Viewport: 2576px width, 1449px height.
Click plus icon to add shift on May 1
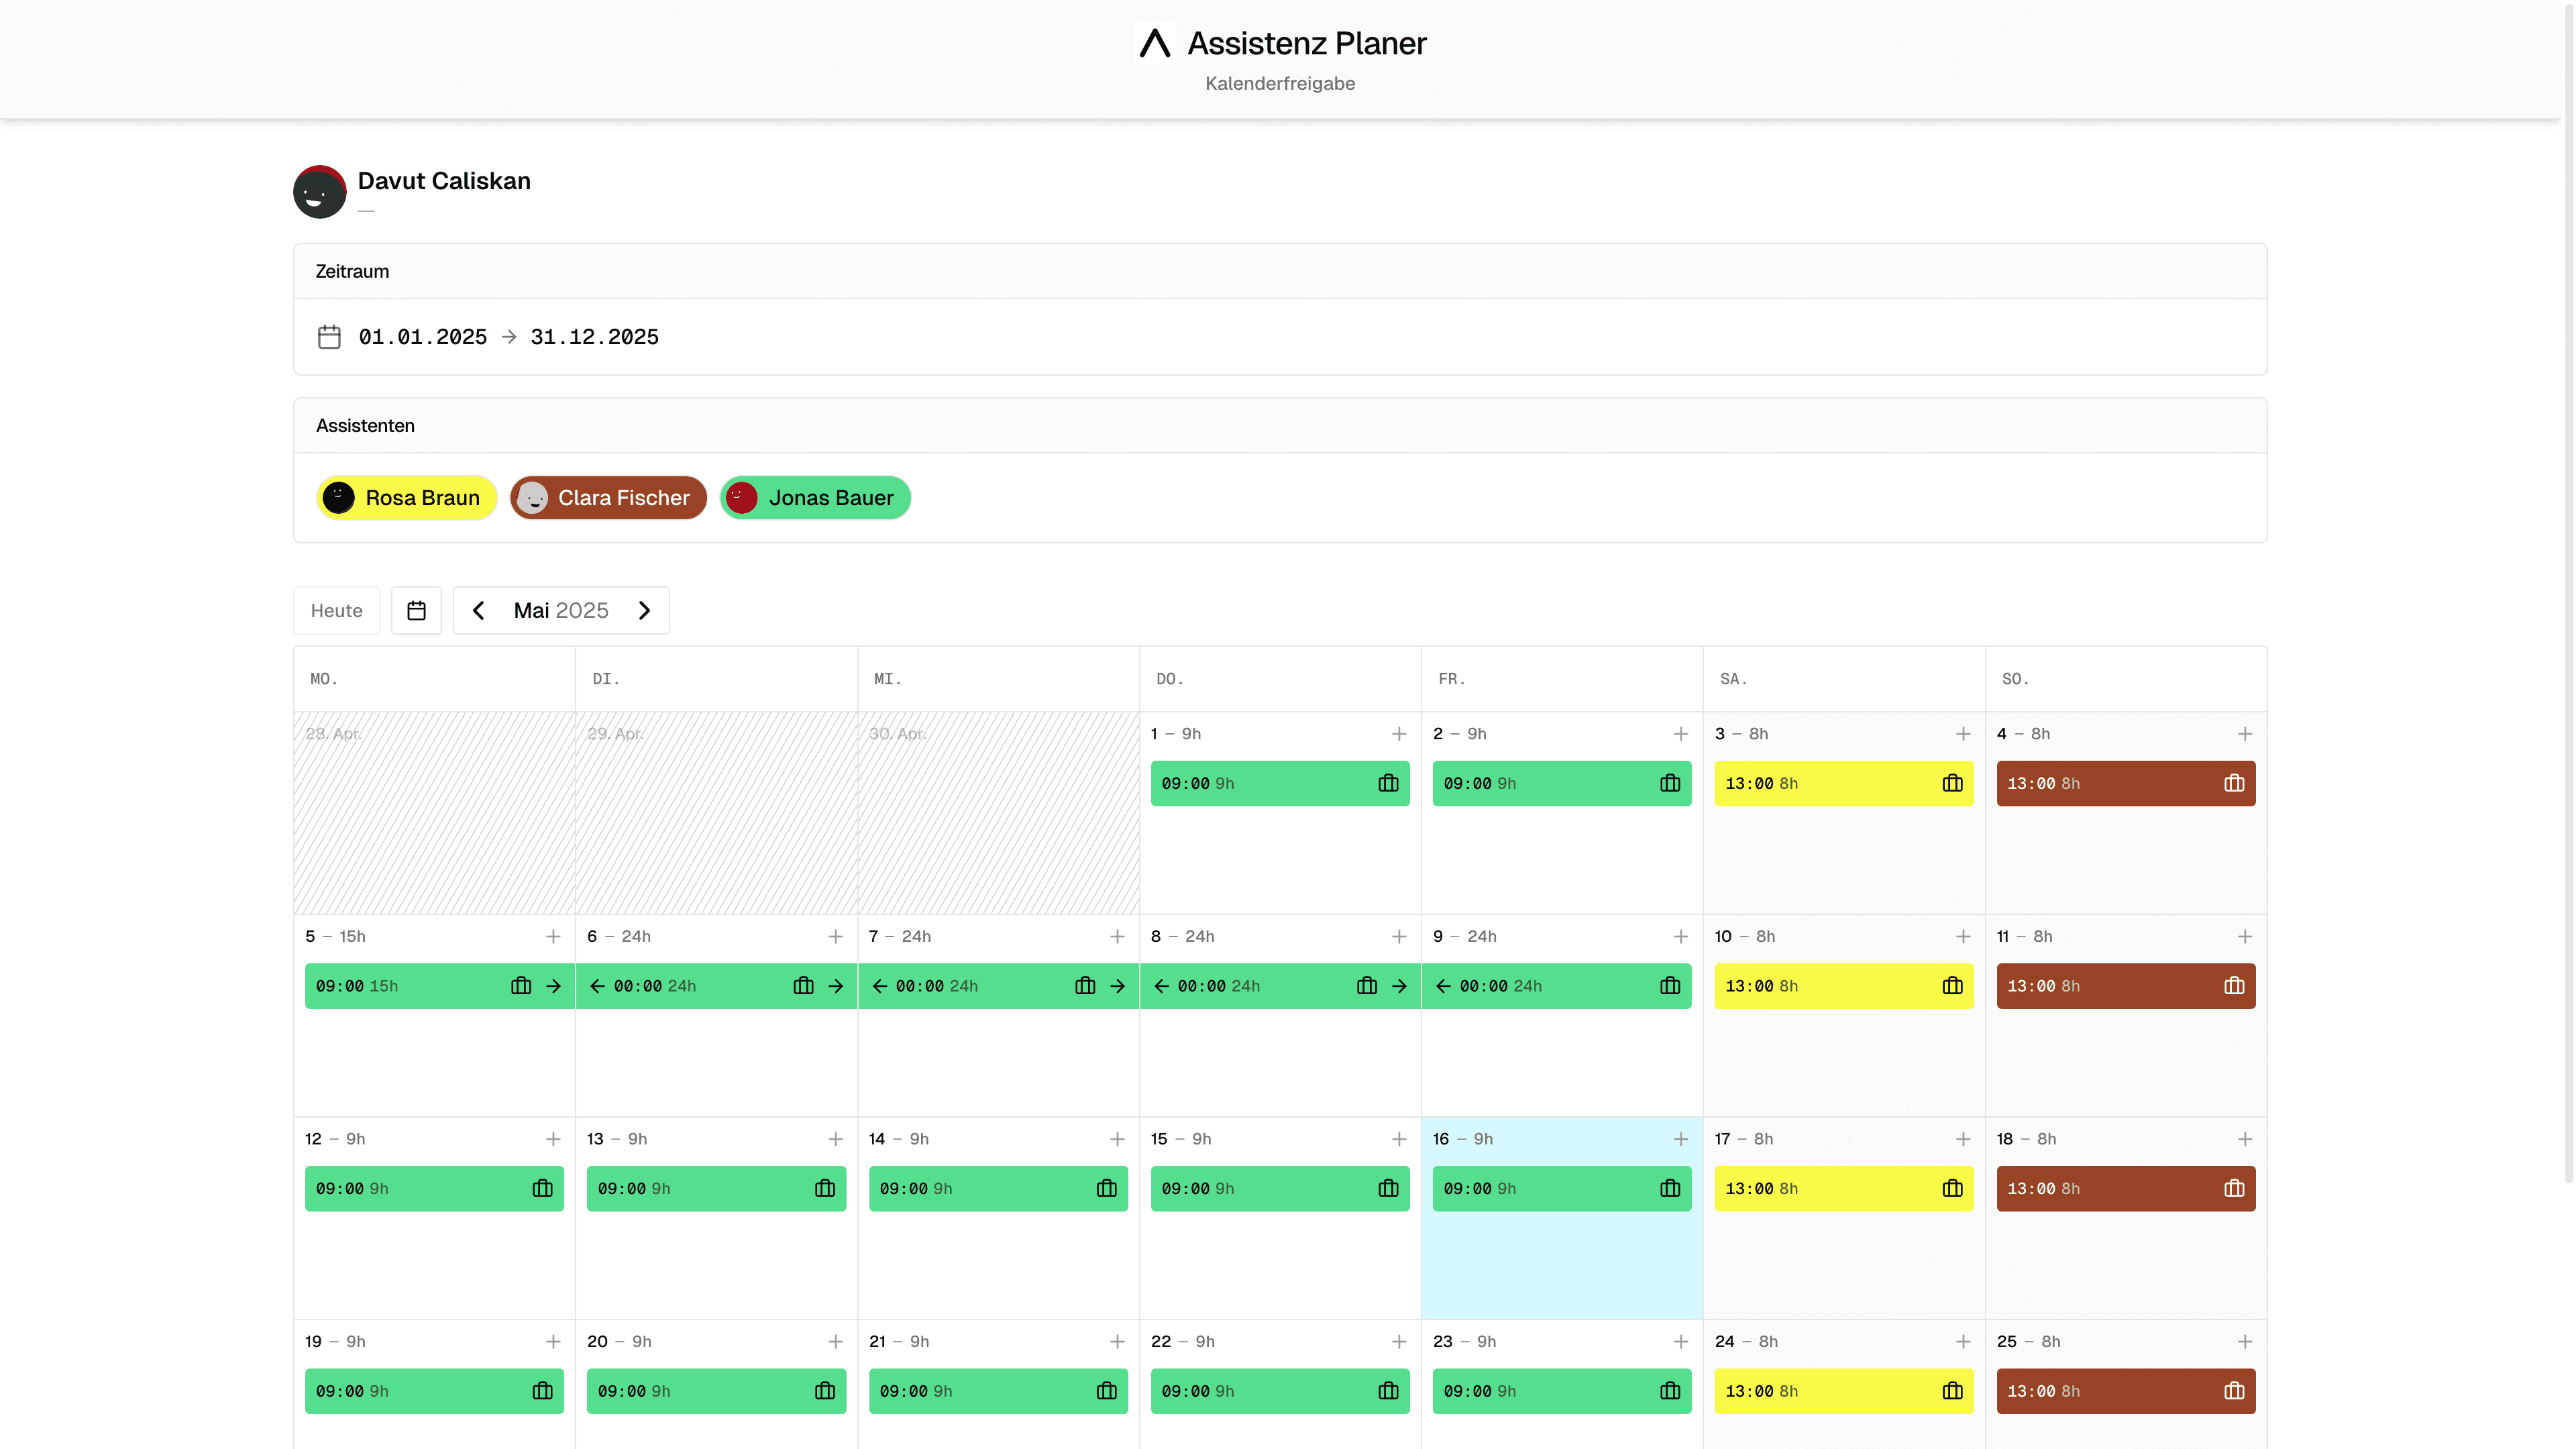coord(1398,734)
